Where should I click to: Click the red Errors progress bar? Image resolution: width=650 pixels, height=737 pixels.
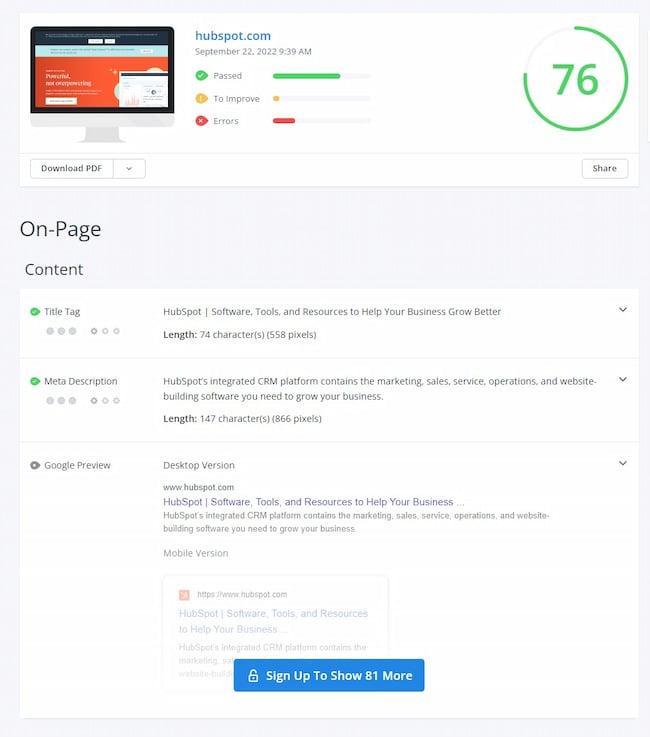[321, 121]
